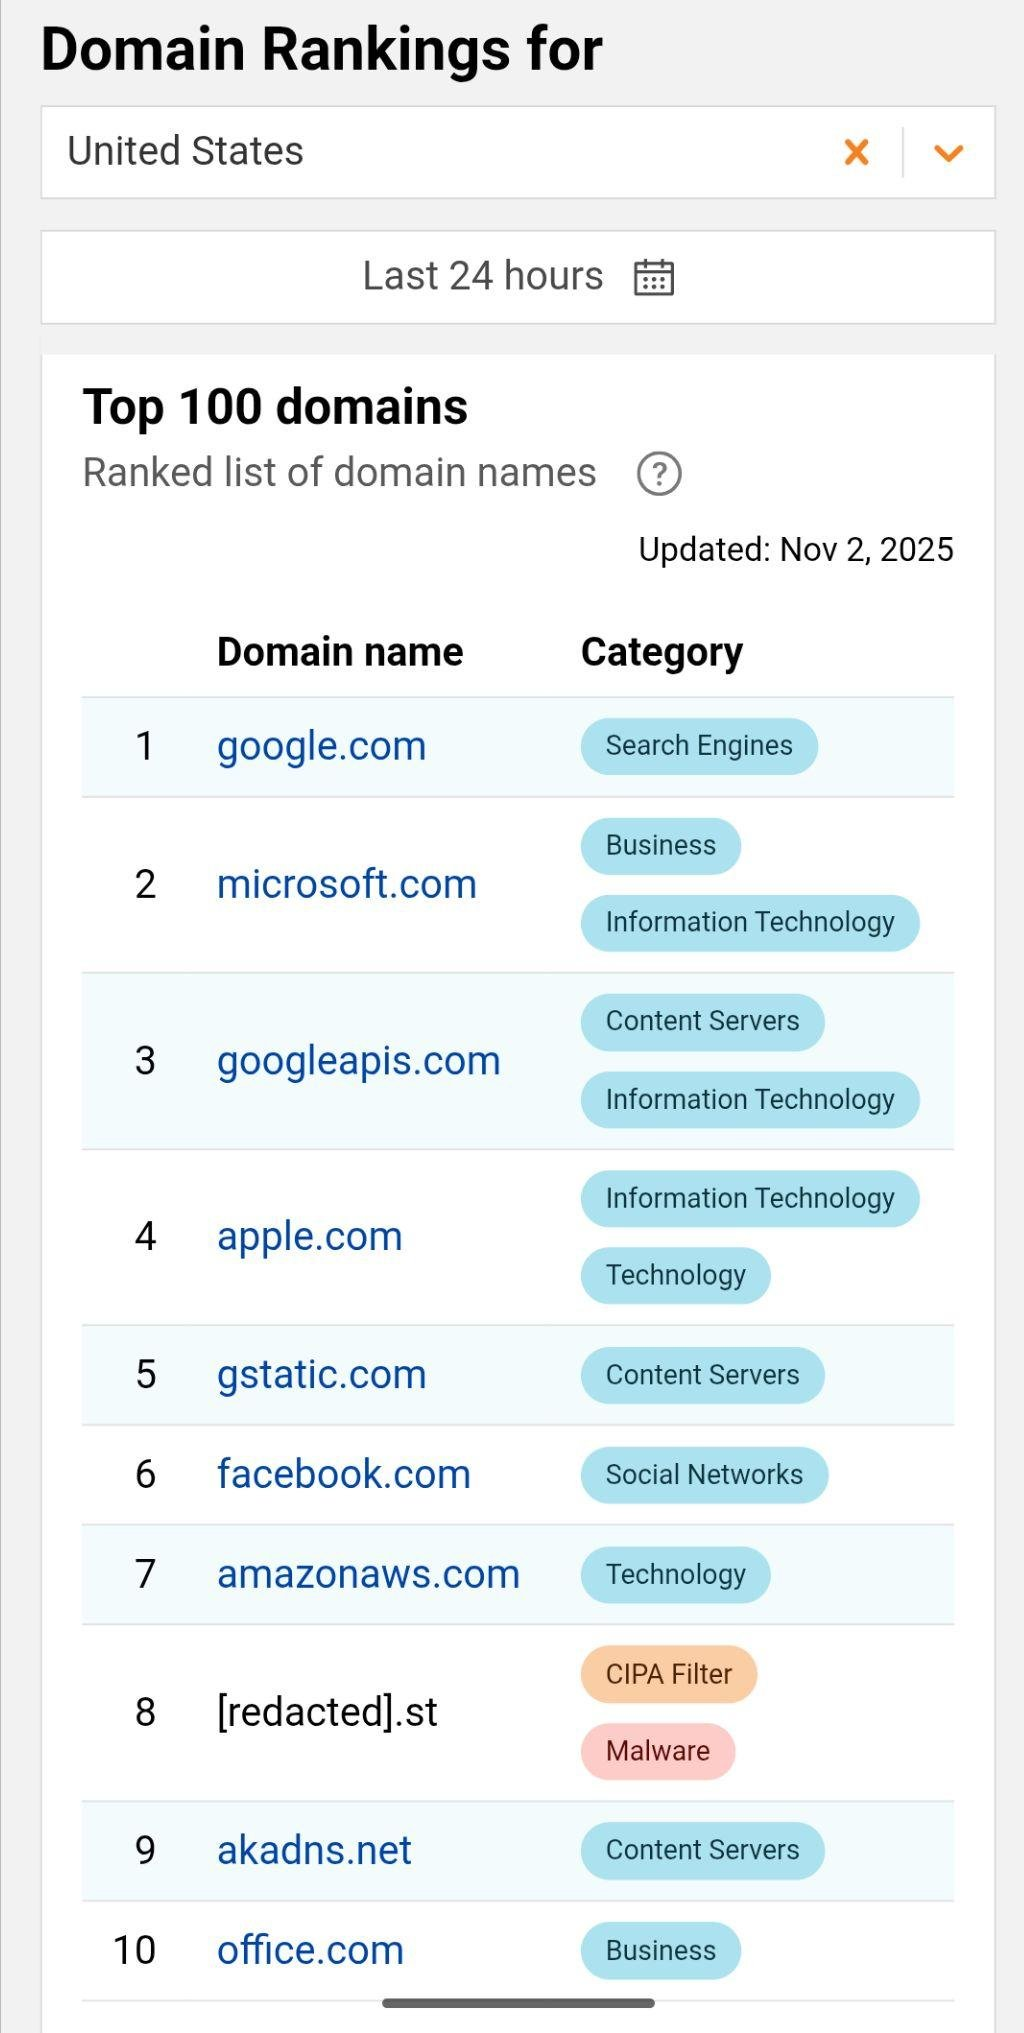Click the CIPA Filter orange tag

(668, 1674)
